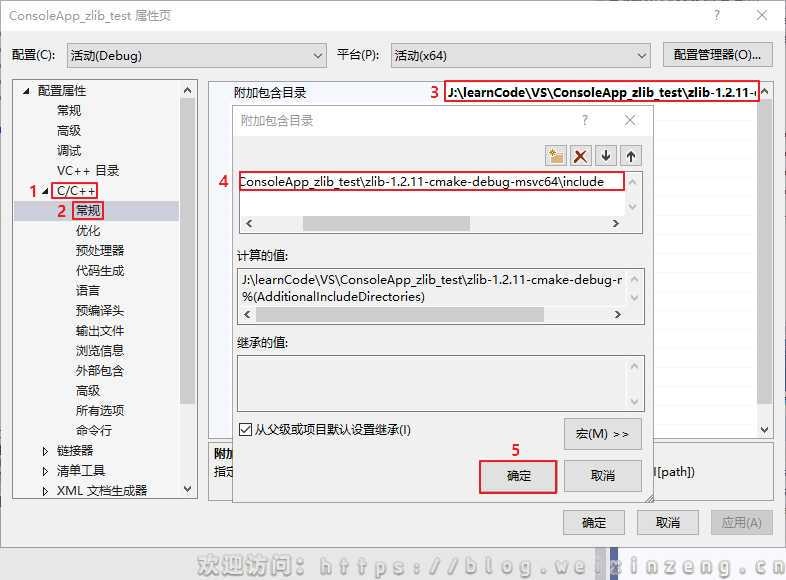The image size is (786, 580).
Task: Move the include line up with arrow
Action: pos(631,156)
